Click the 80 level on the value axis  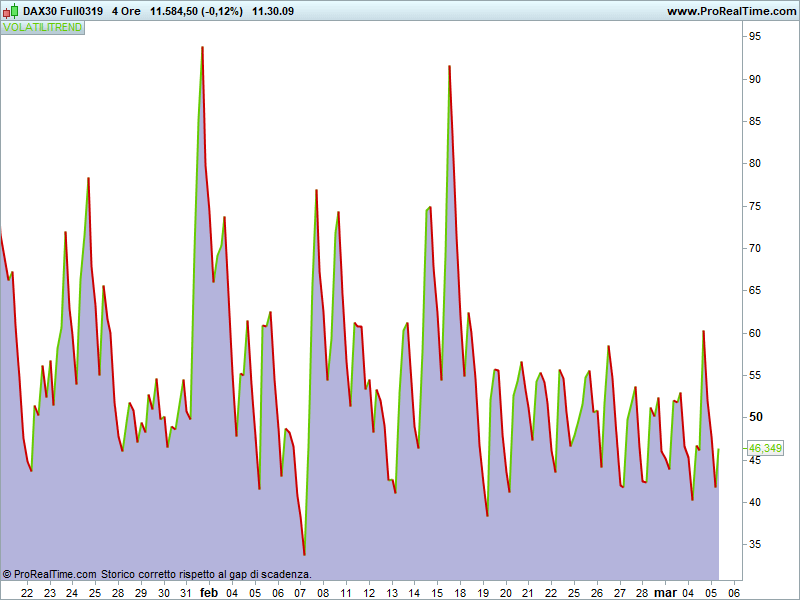click(755, 164)
